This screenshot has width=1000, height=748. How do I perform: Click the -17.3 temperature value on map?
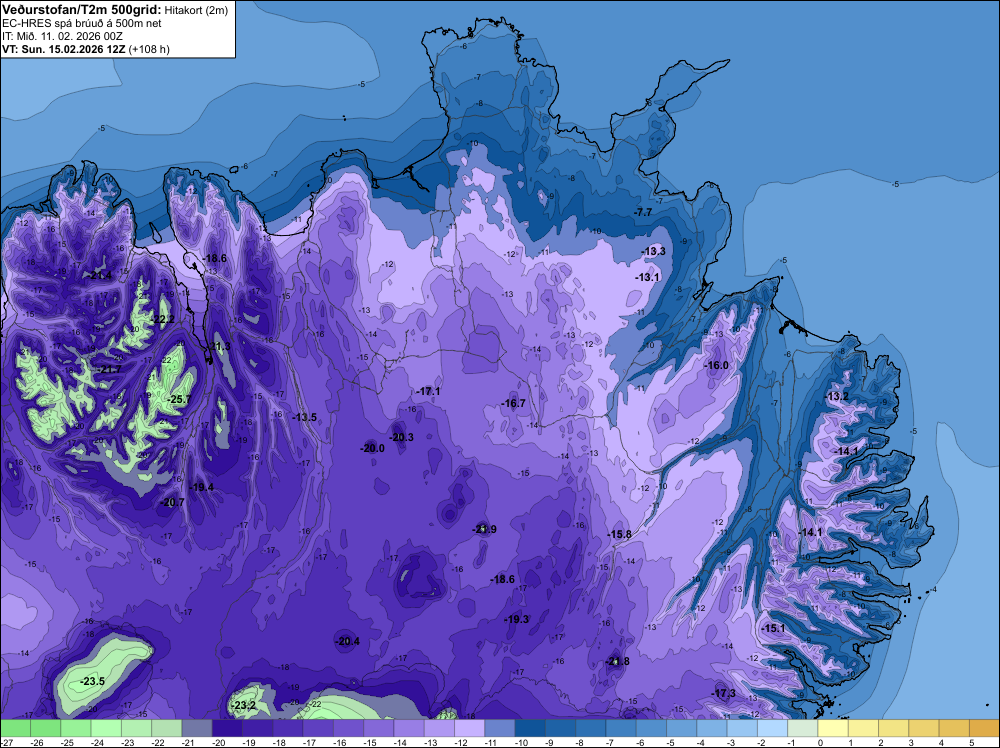pyautogui.click(x=724, y=693)
